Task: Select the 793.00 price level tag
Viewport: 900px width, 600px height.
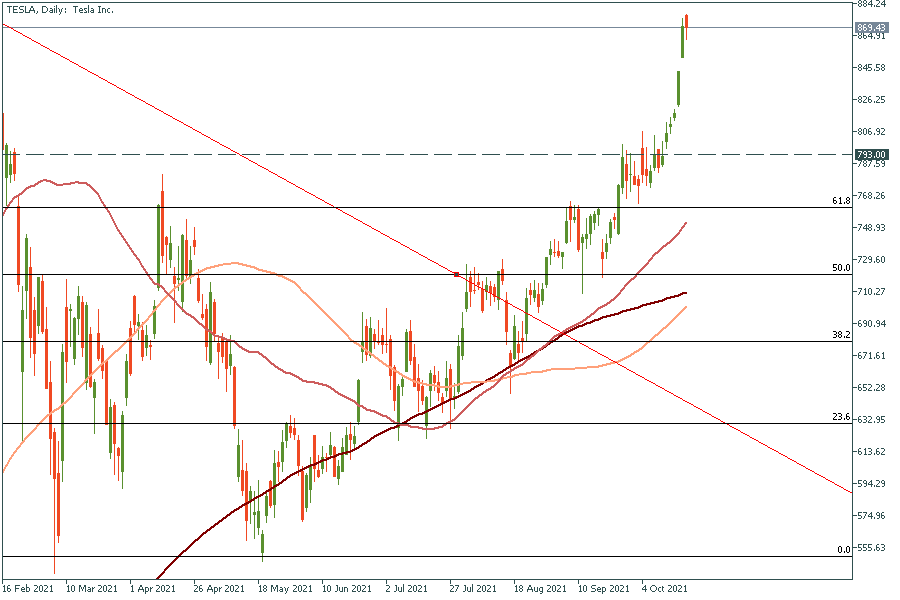Action: point(872,155)
